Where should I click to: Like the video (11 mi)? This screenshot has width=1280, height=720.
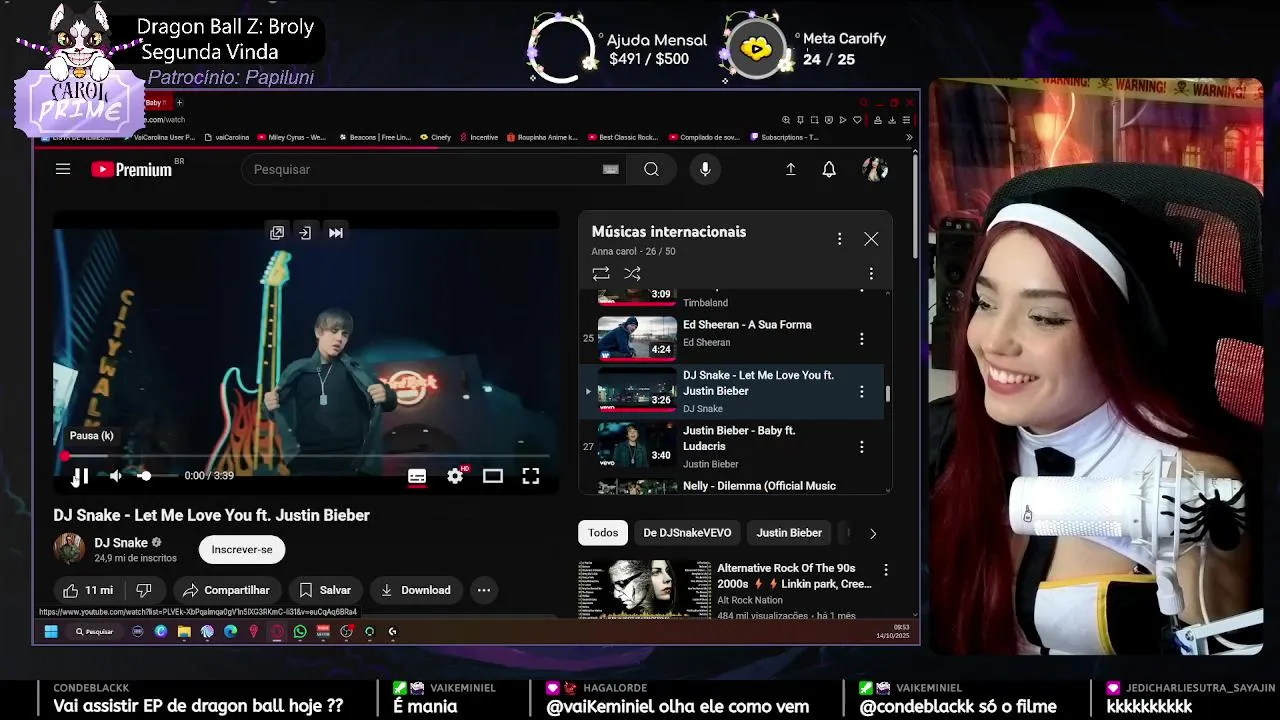pyautogui.click(x=88, y=590)
